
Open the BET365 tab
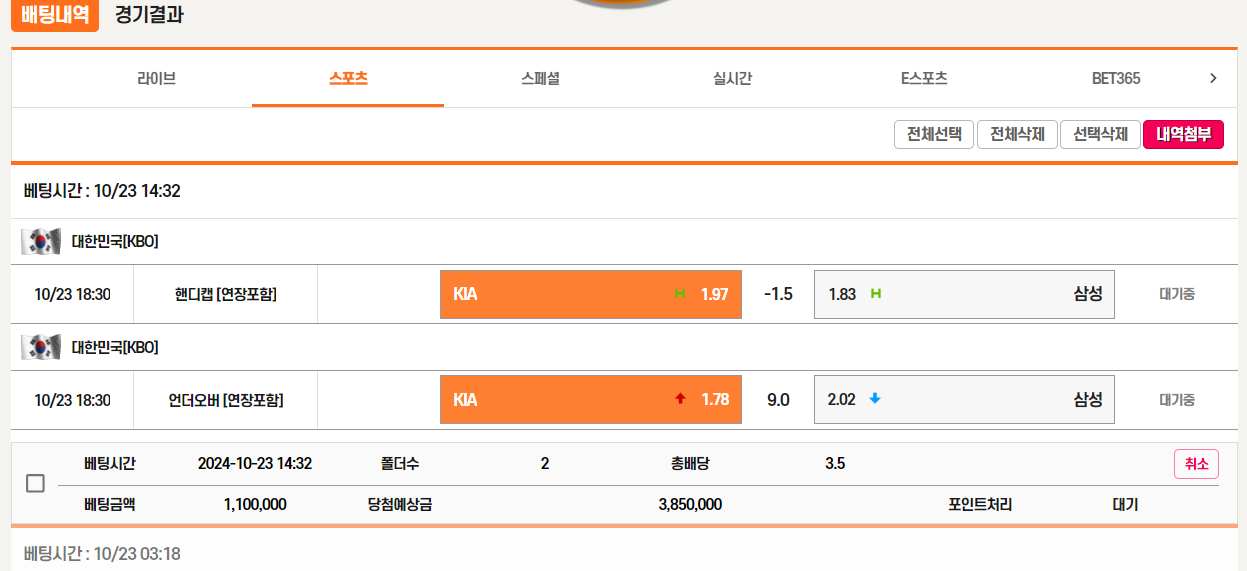(1115, 78)
